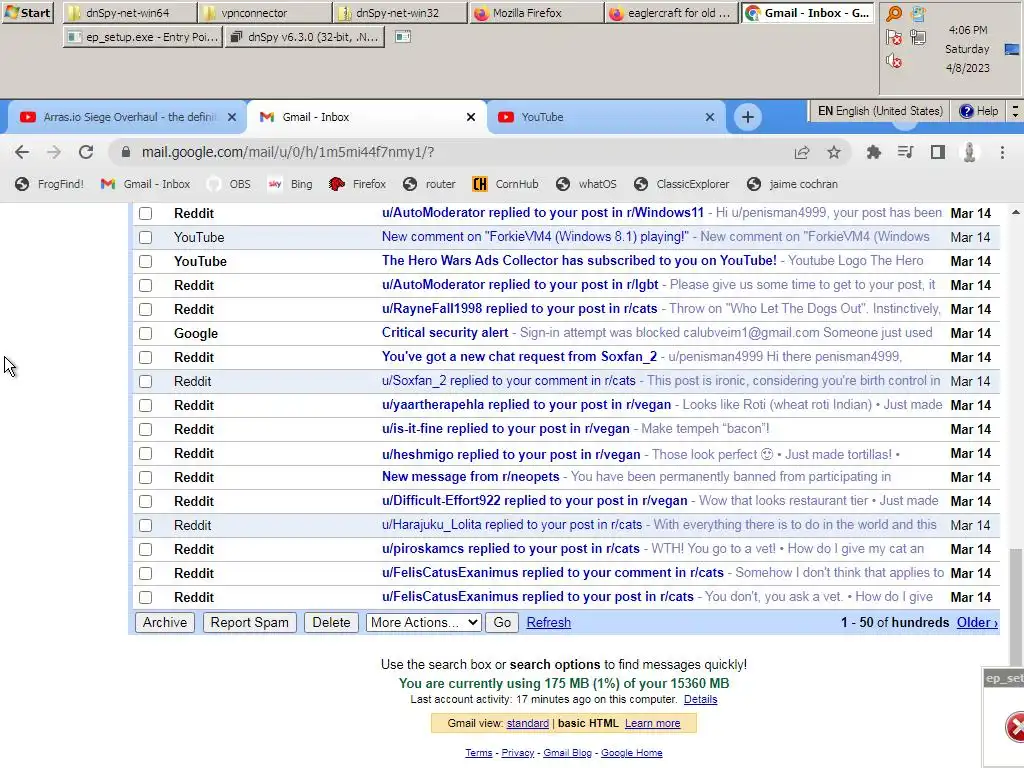The width and height of the screenshot is (1024, 768).
Task: Open the whatOS bookmark
Action: click(x=586, y=184)
